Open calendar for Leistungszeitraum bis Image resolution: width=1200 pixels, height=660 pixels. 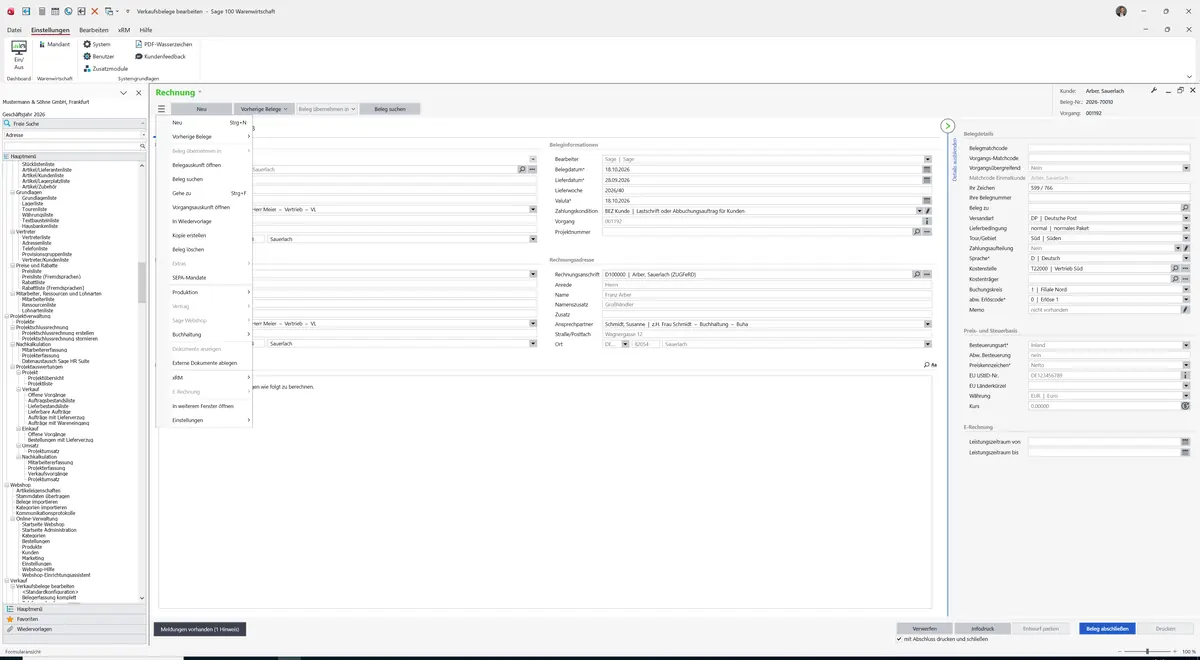[1186, 452]
